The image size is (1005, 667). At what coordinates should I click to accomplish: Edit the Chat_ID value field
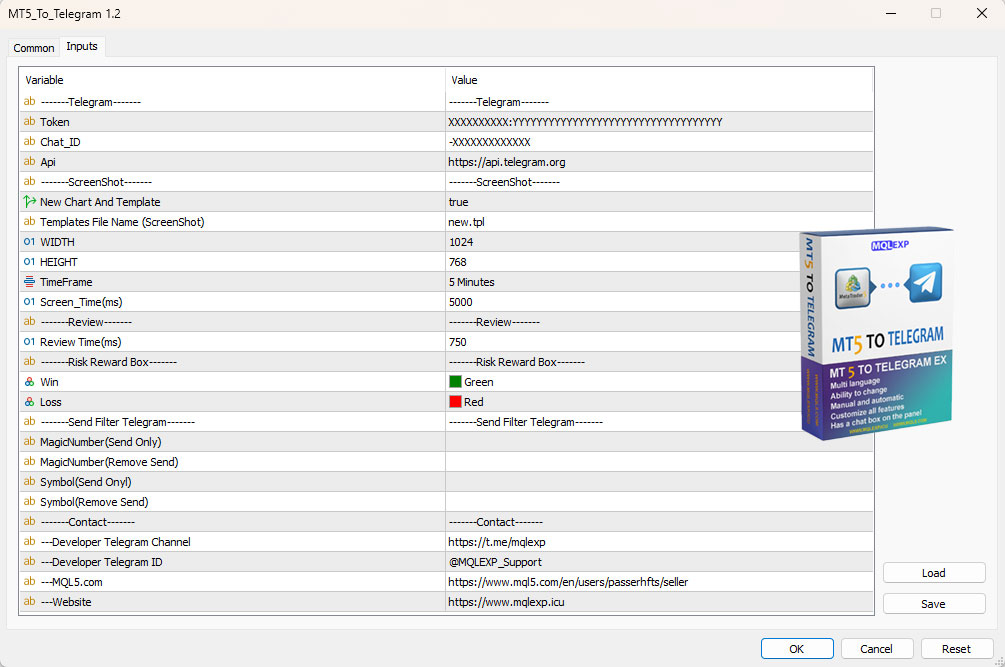coord(659,142)
